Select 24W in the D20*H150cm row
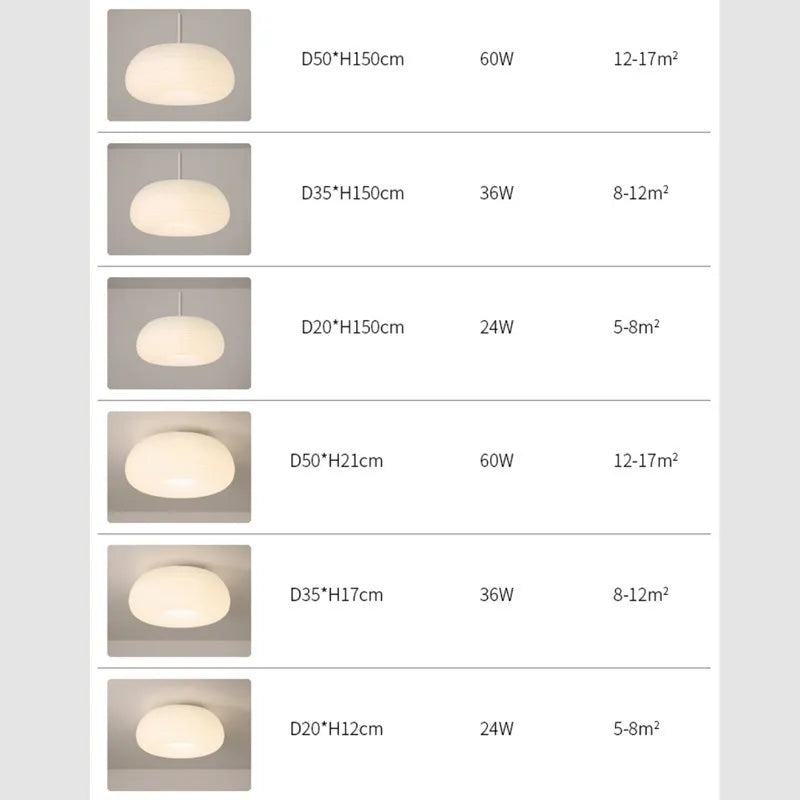 point(497,327)
